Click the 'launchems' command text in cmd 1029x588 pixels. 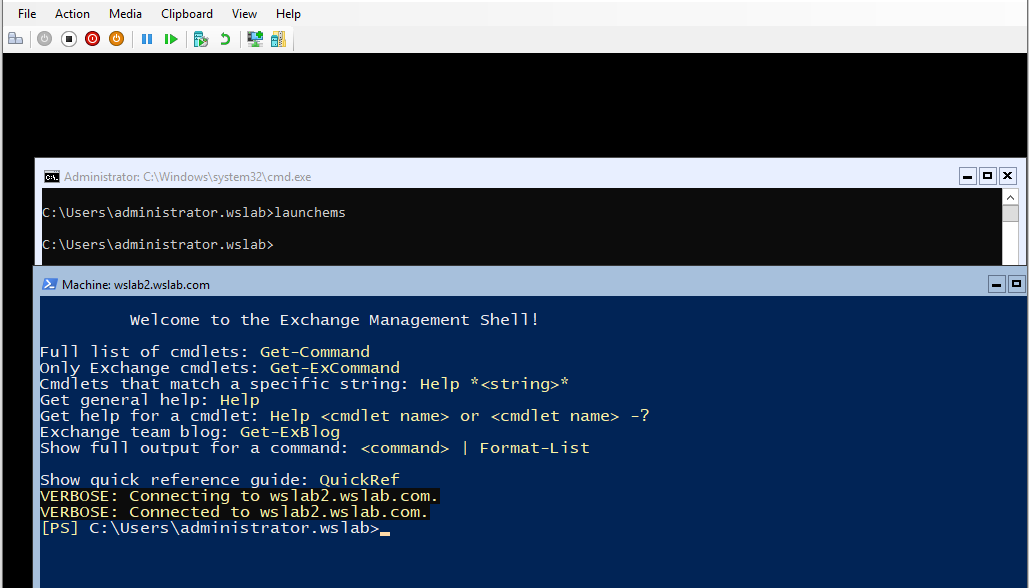310,213
